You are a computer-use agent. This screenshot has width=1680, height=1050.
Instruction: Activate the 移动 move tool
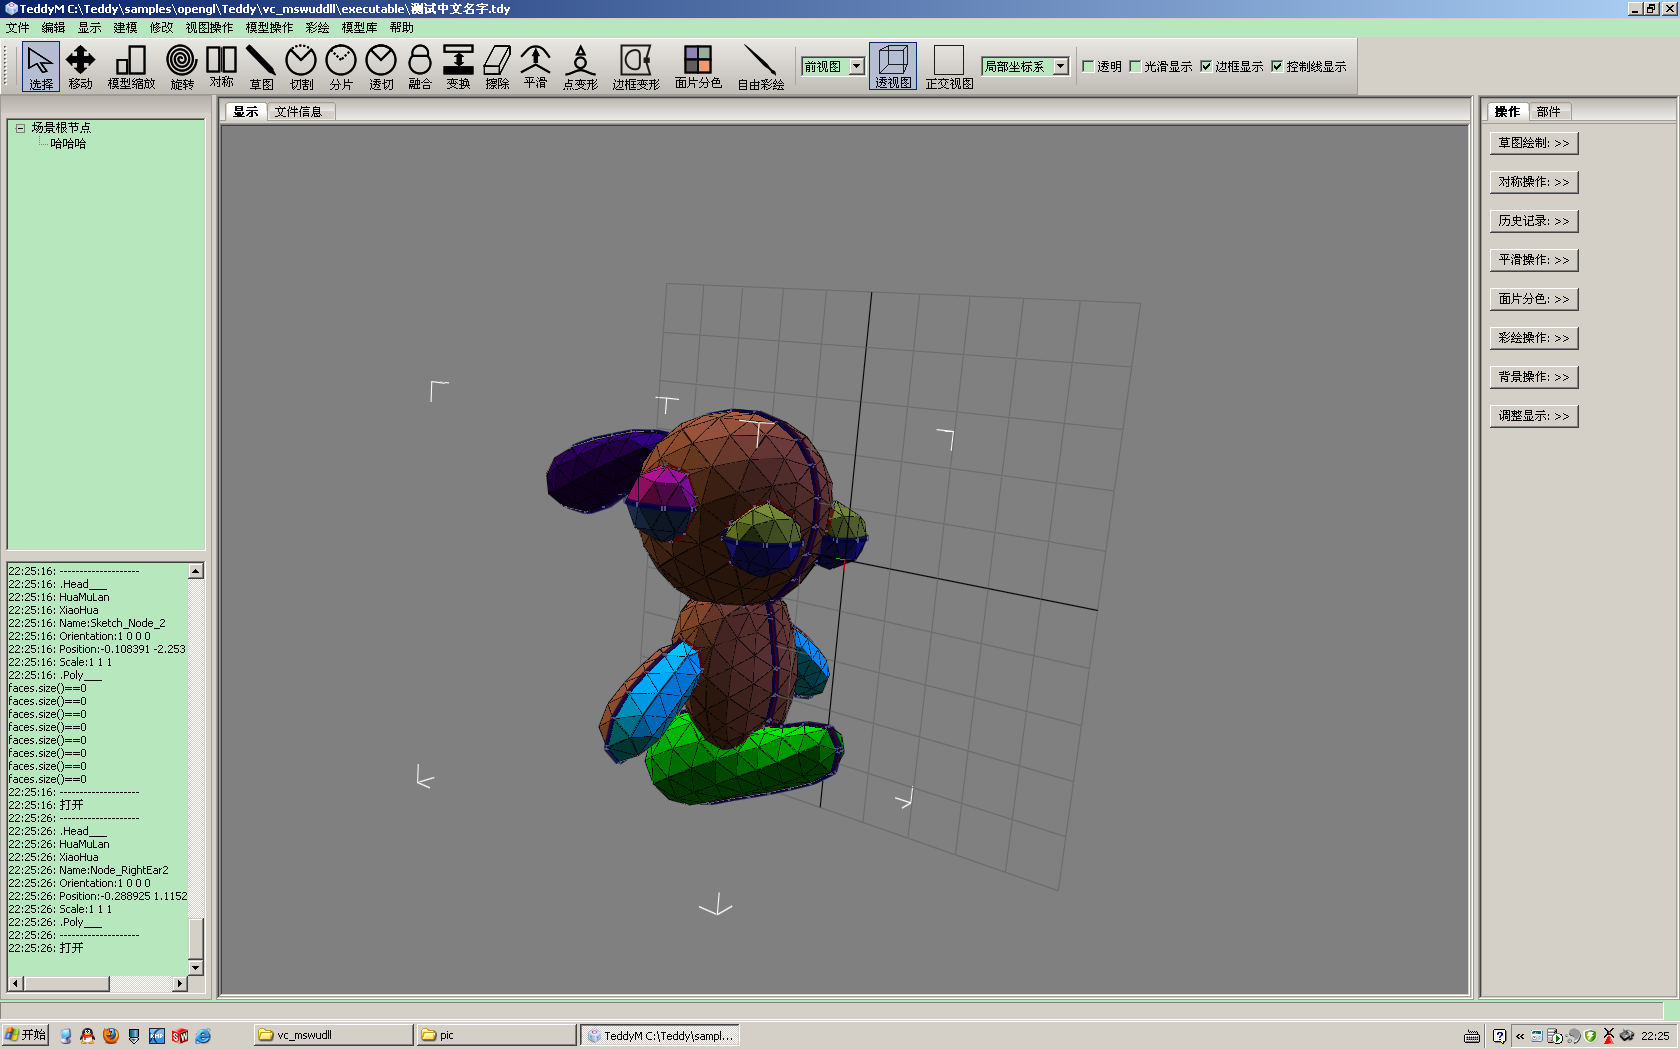(x=81, y=67)
